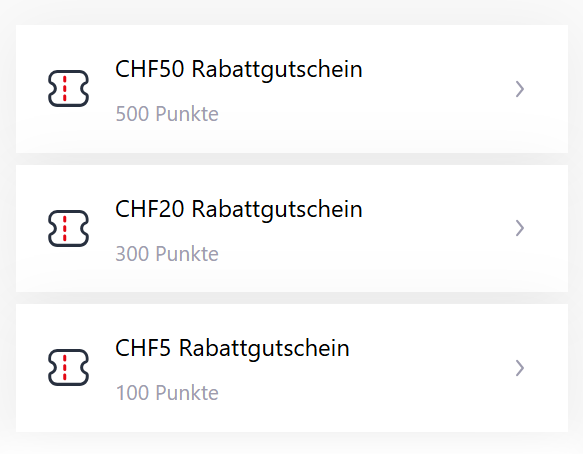Click the 500 Punkte label
This screenshot has width=583, height=454.
[167, 114]
